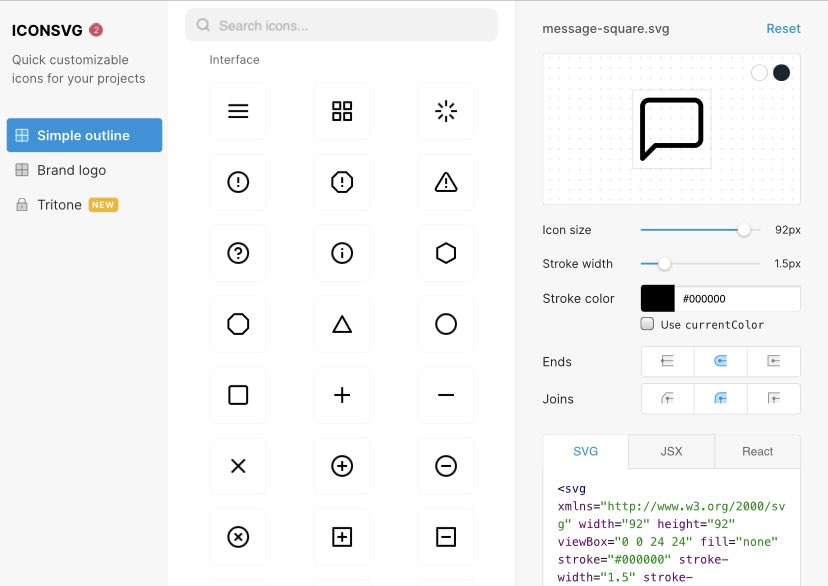
Task: Select the alert triangle warning icon
Action: tap(446, 182)
